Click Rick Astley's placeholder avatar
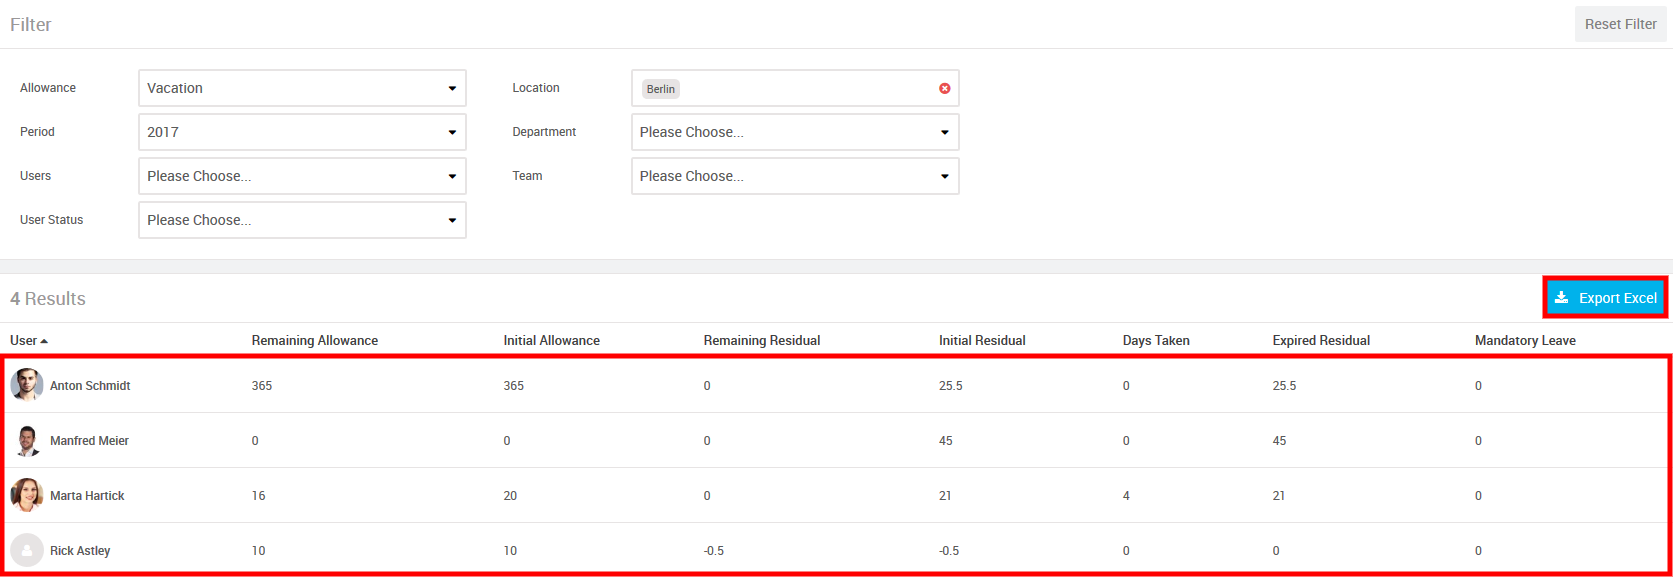Image resolution: width=1673 pixels, height=577 pixels. pos(27,550)
